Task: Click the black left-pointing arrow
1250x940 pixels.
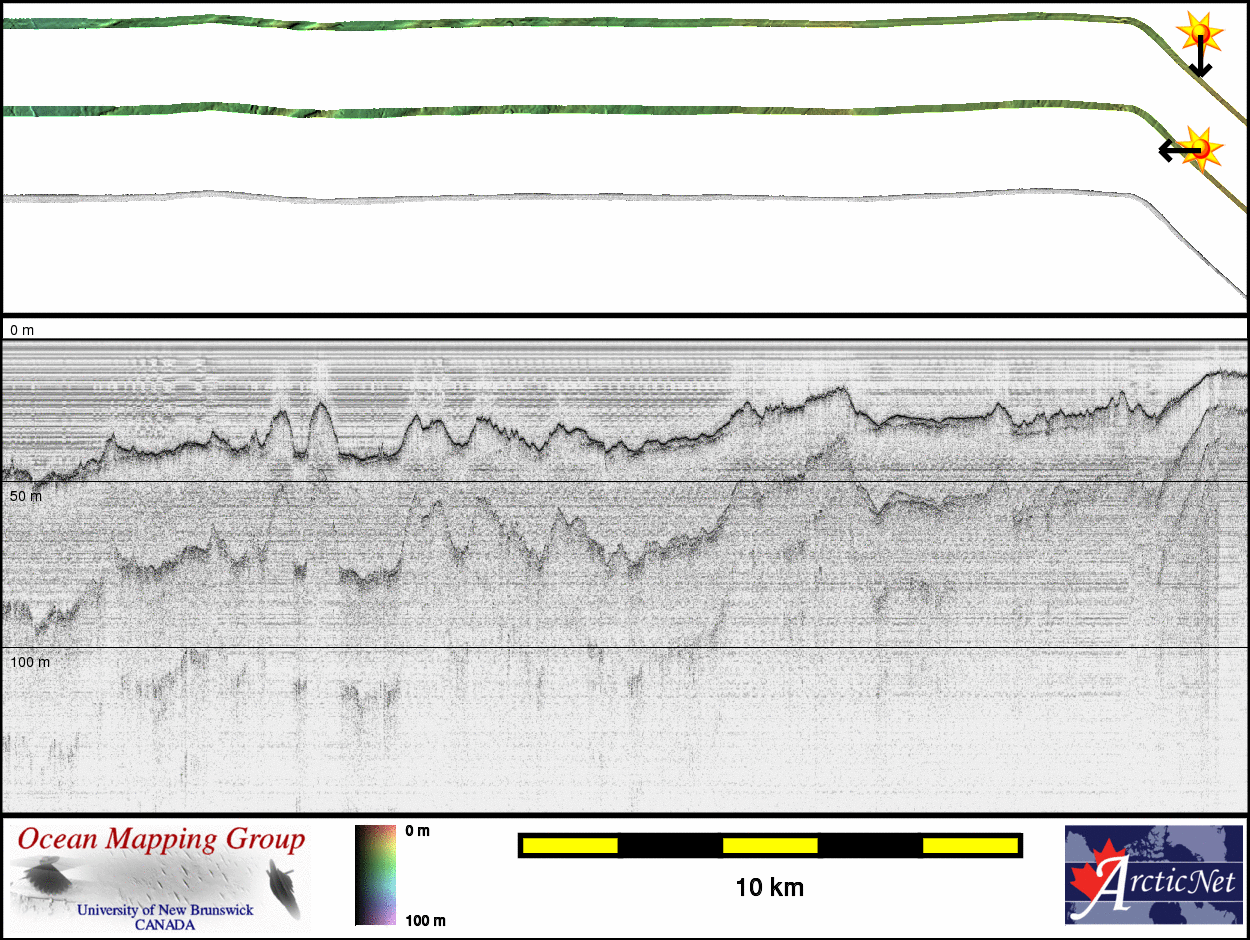Action: pyautogui.click(x=1175, y=151)
